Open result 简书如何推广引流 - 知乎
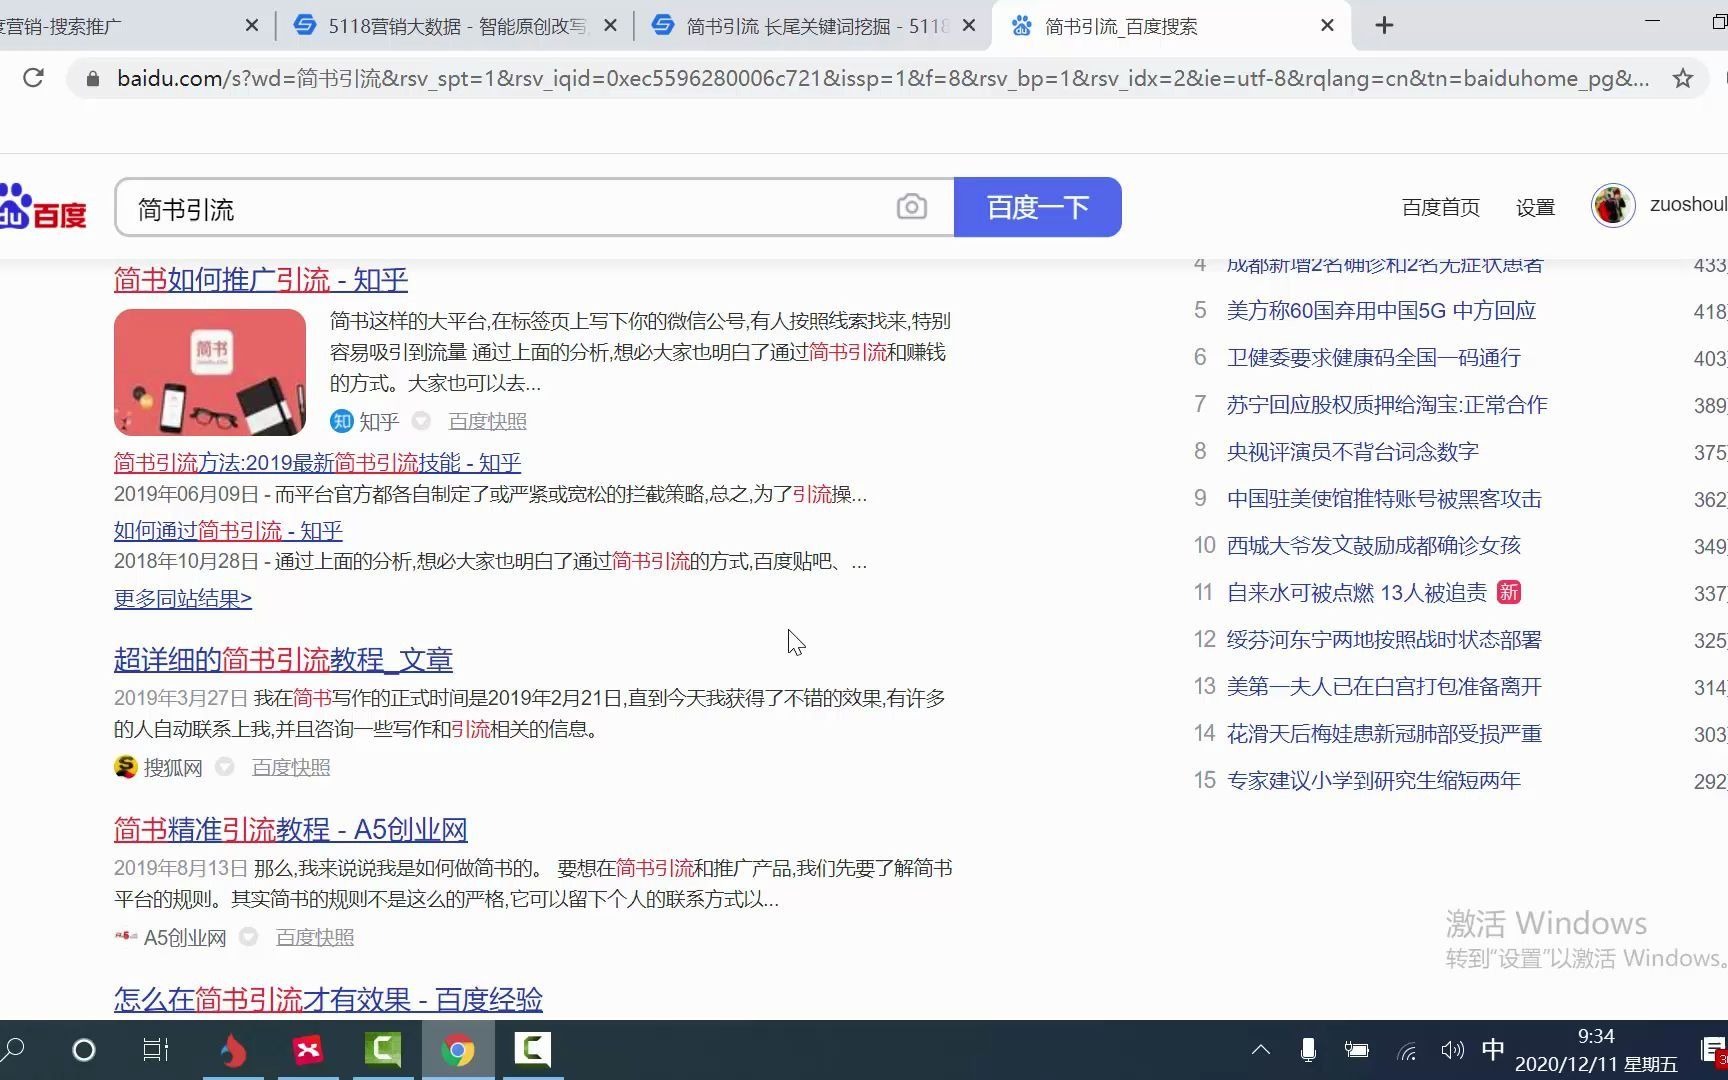The height and width of the screenshot is (1080, 1728). tap(261, 279)
